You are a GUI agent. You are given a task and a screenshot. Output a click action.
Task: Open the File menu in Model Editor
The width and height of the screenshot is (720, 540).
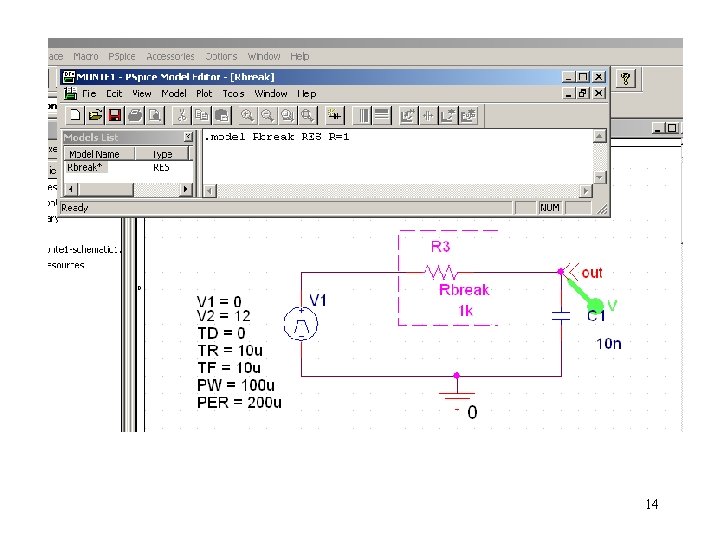click(89, 94)
